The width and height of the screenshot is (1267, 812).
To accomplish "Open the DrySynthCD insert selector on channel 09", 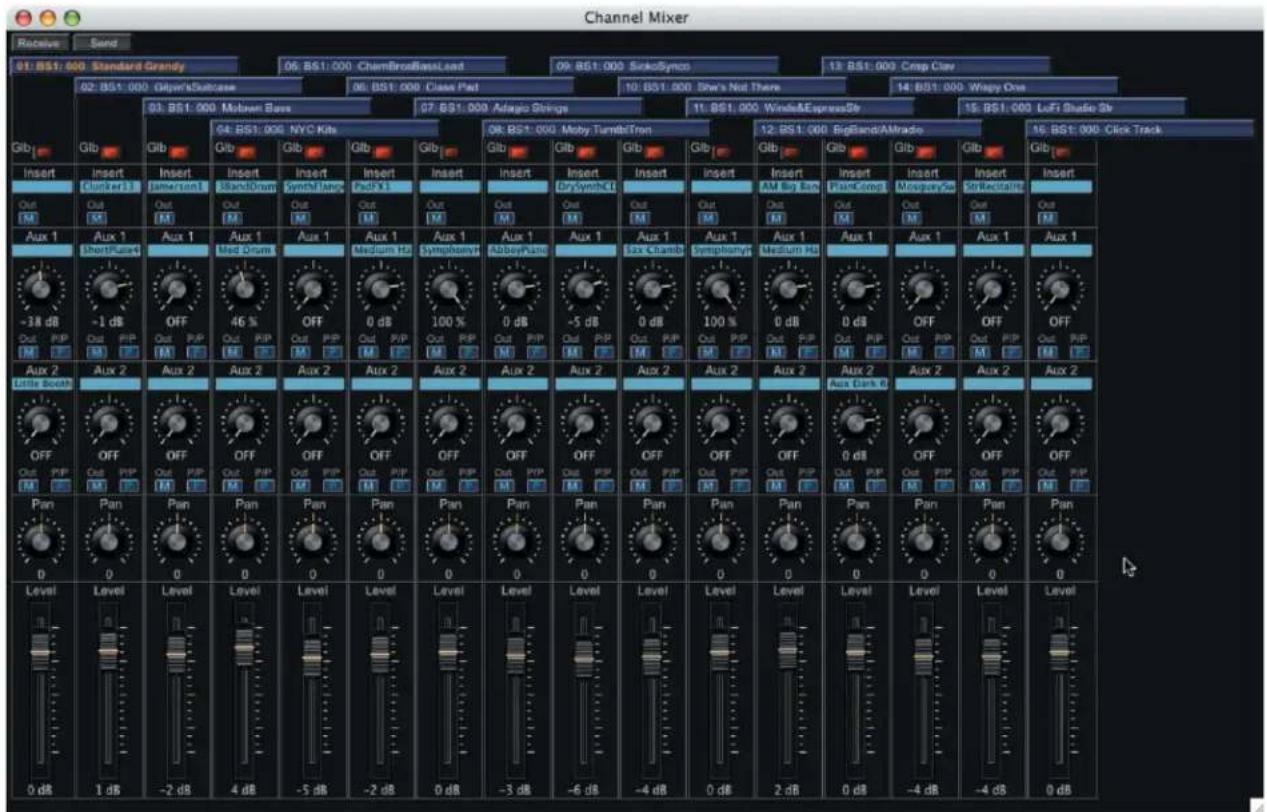I will click(x=586, y=187).
